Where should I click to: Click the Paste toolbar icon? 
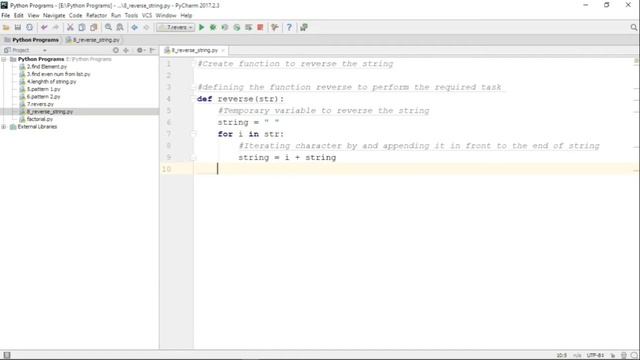point(93,27)
